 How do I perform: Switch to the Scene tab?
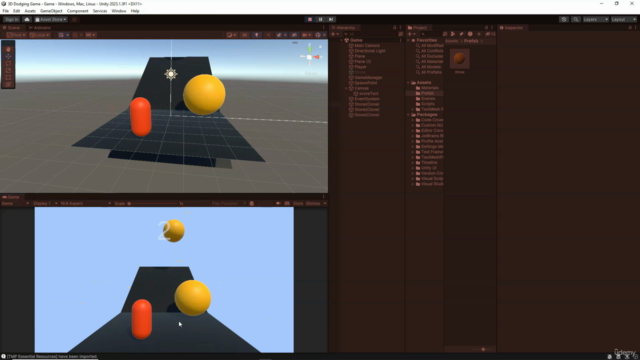[x=12, y=28]
